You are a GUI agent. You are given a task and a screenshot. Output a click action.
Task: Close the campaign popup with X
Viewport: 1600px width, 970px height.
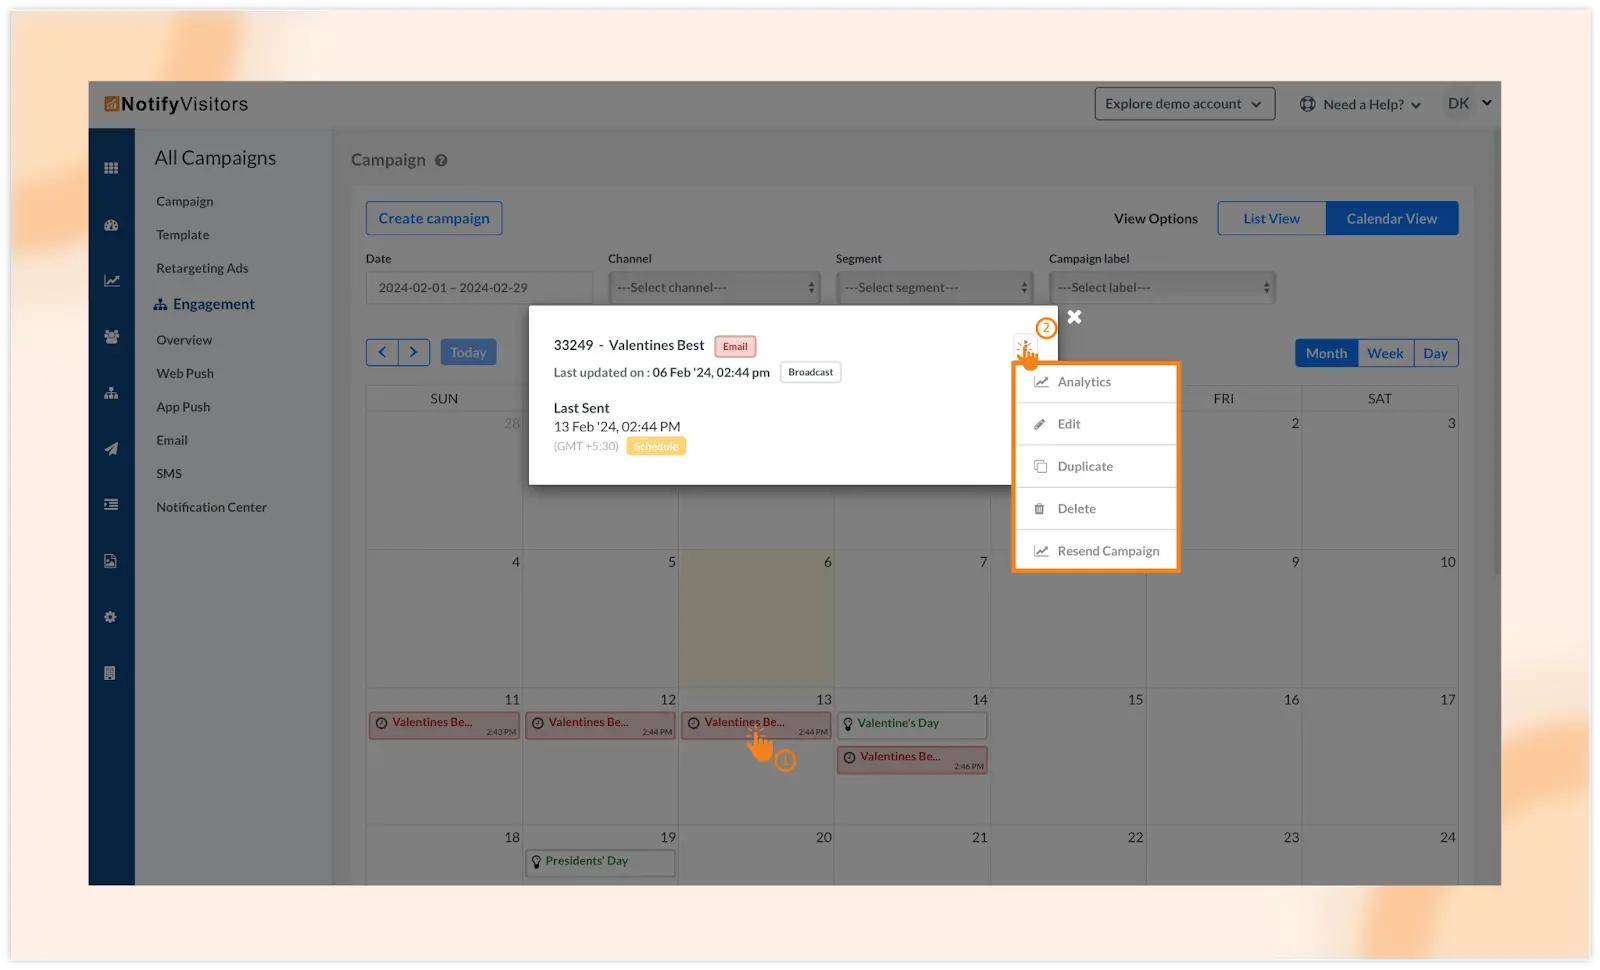pyautogui.click(x=1074, y=317)
